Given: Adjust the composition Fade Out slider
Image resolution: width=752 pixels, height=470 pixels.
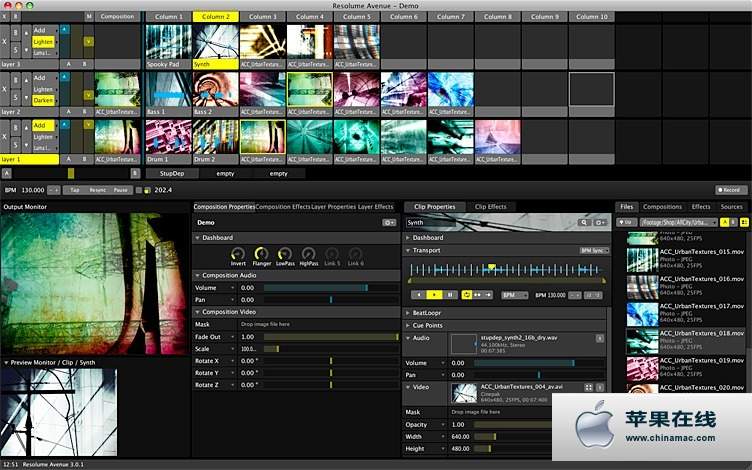Looking at the screenshot, I should [331, 337].
